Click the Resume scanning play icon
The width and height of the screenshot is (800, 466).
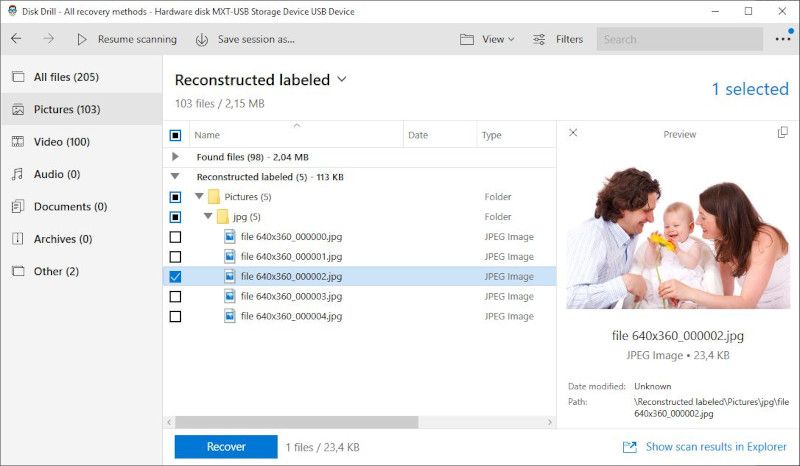tap(82, 39)
